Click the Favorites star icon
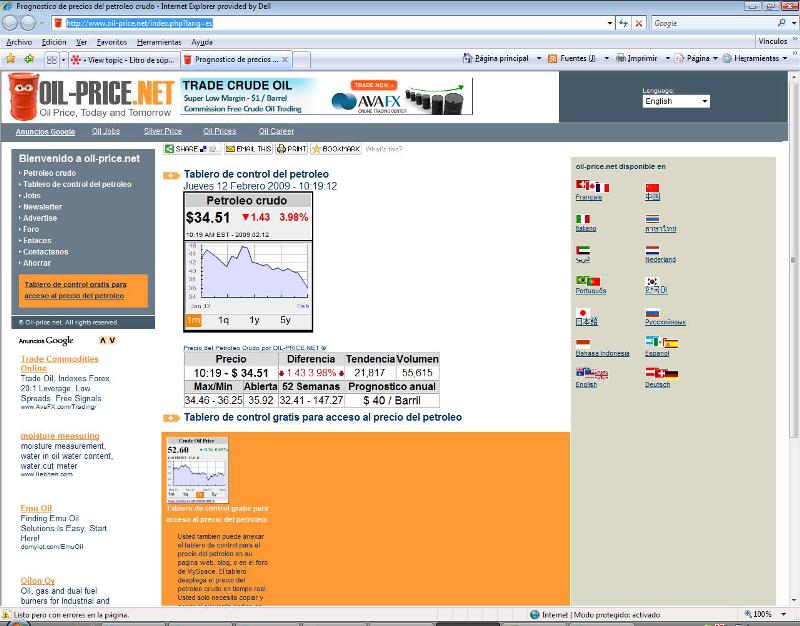800x626 pixels. coord(10,59)
